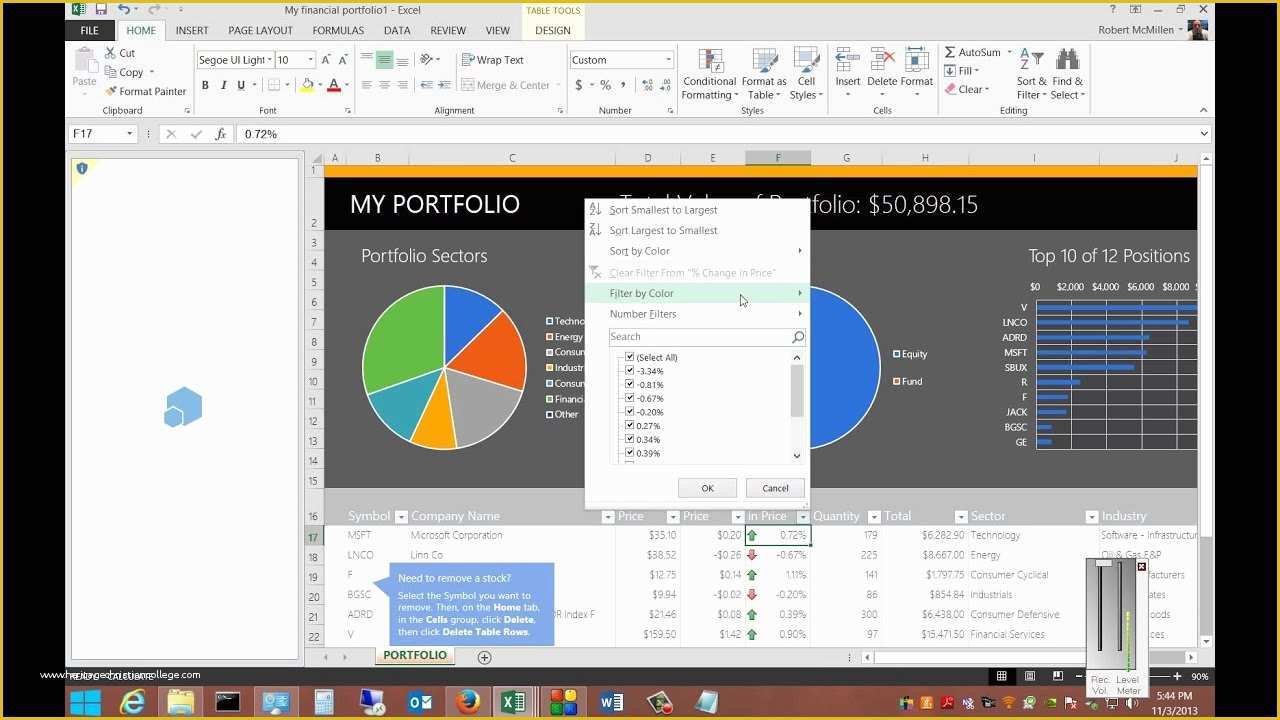Click Wrap Text
Viewport: 1280px width, 720px height.
(492, 60)
